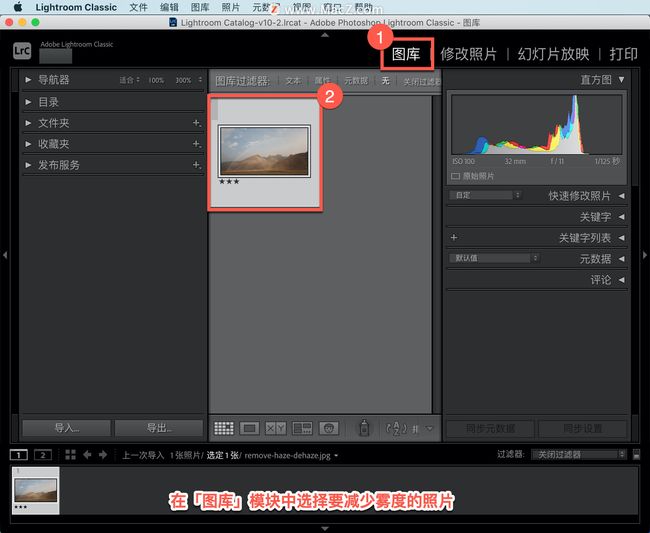Hide right panel group side arrow
This screenshot has width=650, height=533.
point(645,255)
